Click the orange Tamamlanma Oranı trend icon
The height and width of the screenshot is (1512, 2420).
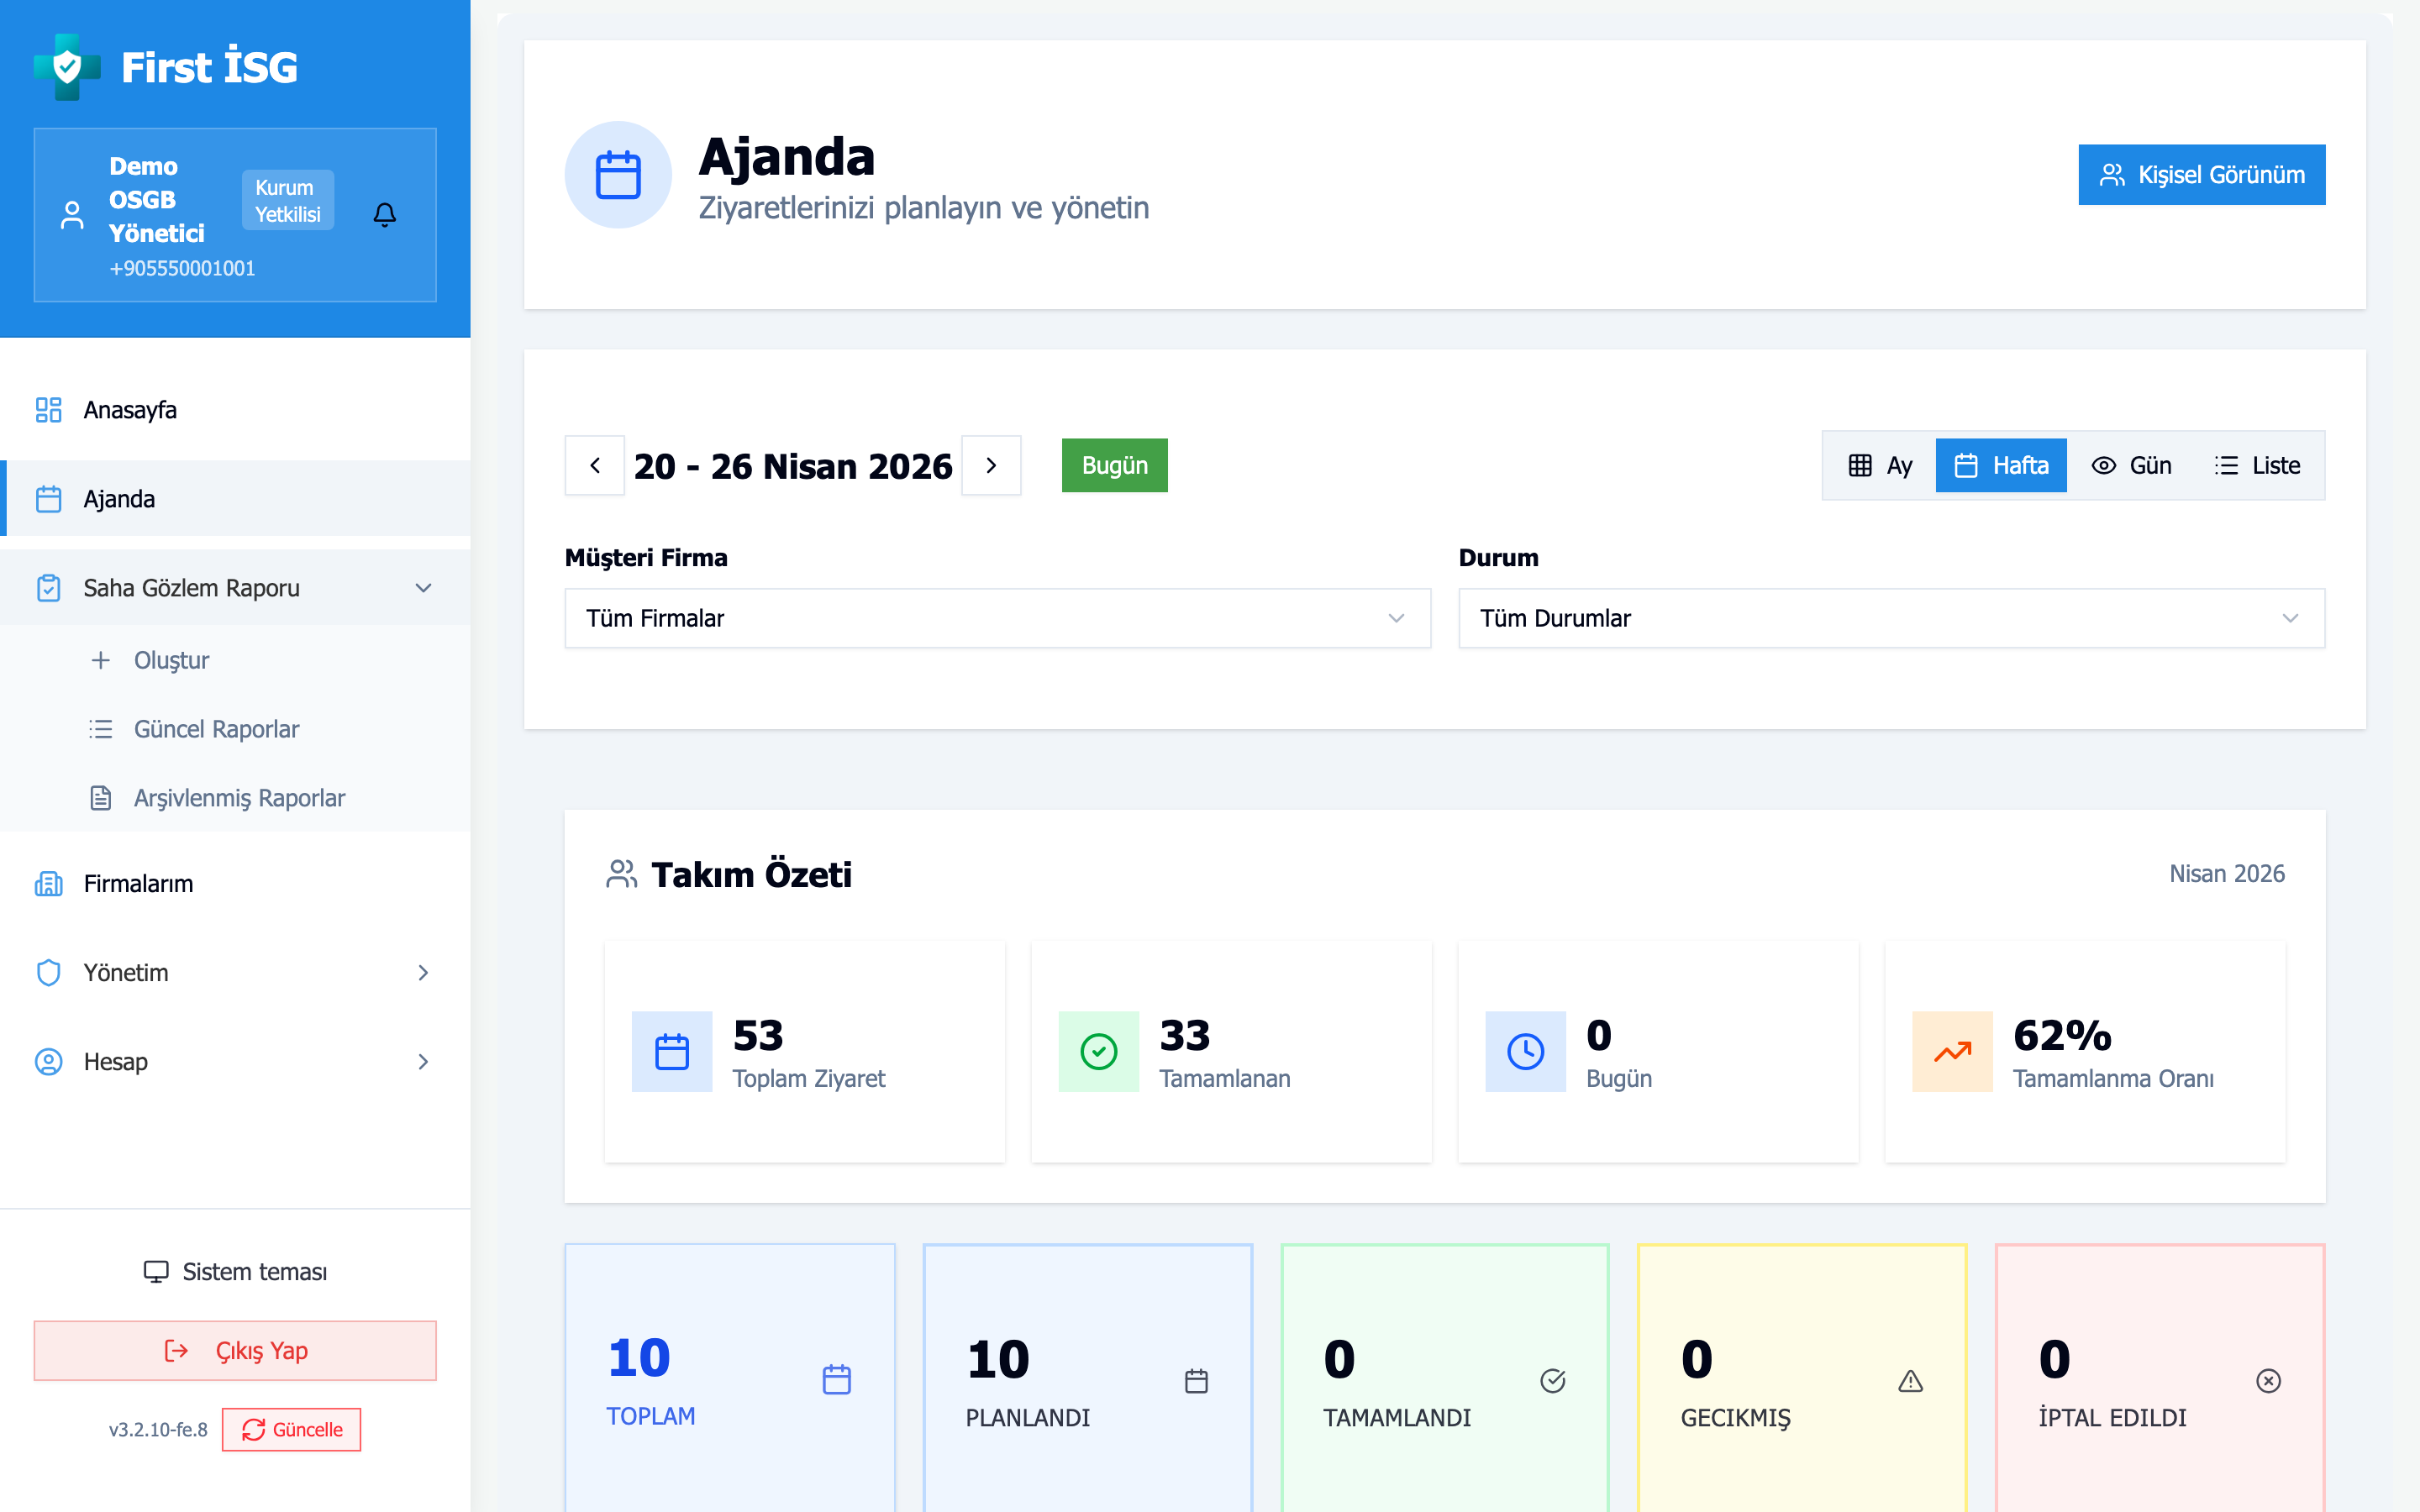point(1952,1051)
